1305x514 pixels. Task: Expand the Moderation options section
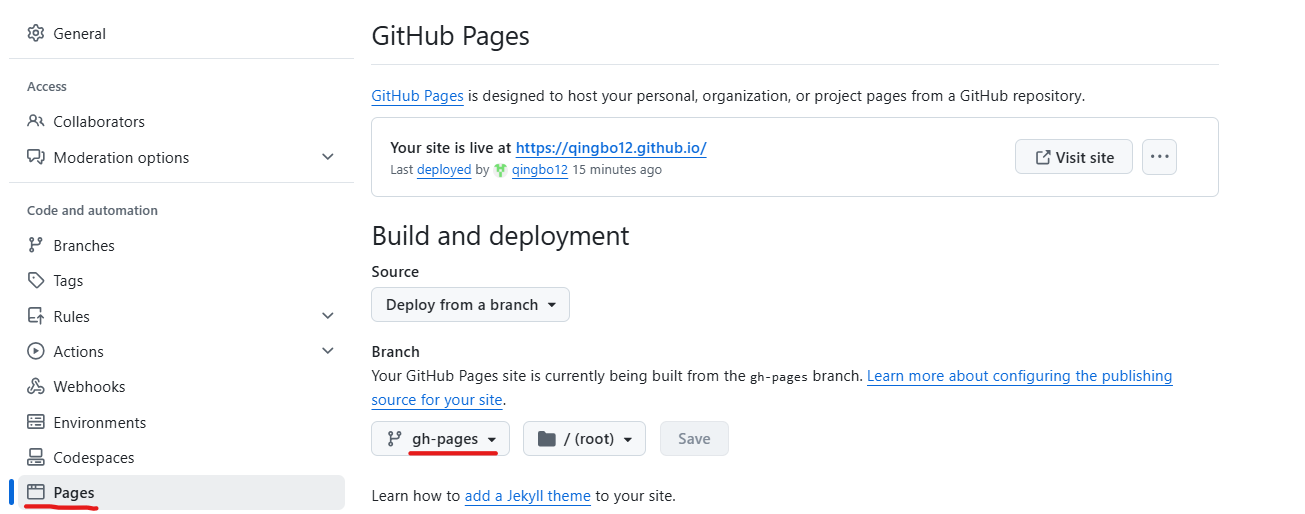click(328, 157)
